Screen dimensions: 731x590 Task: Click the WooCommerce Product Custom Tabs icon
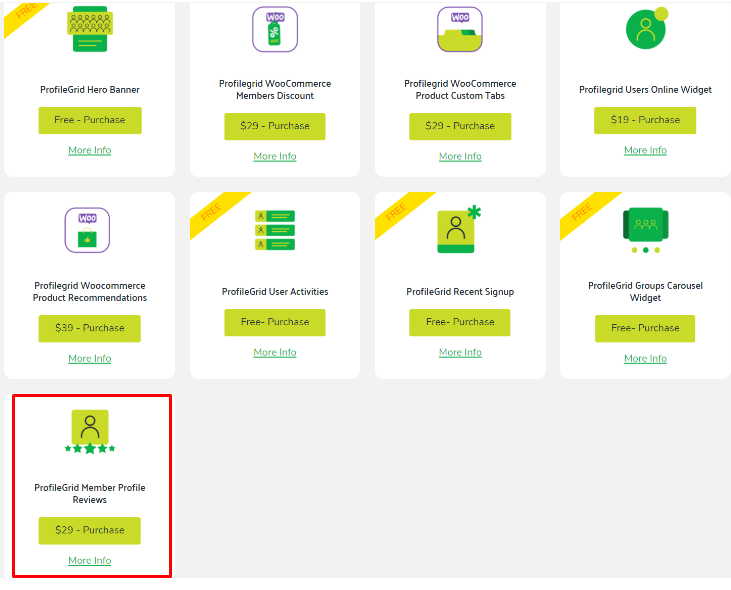(460, 29)
